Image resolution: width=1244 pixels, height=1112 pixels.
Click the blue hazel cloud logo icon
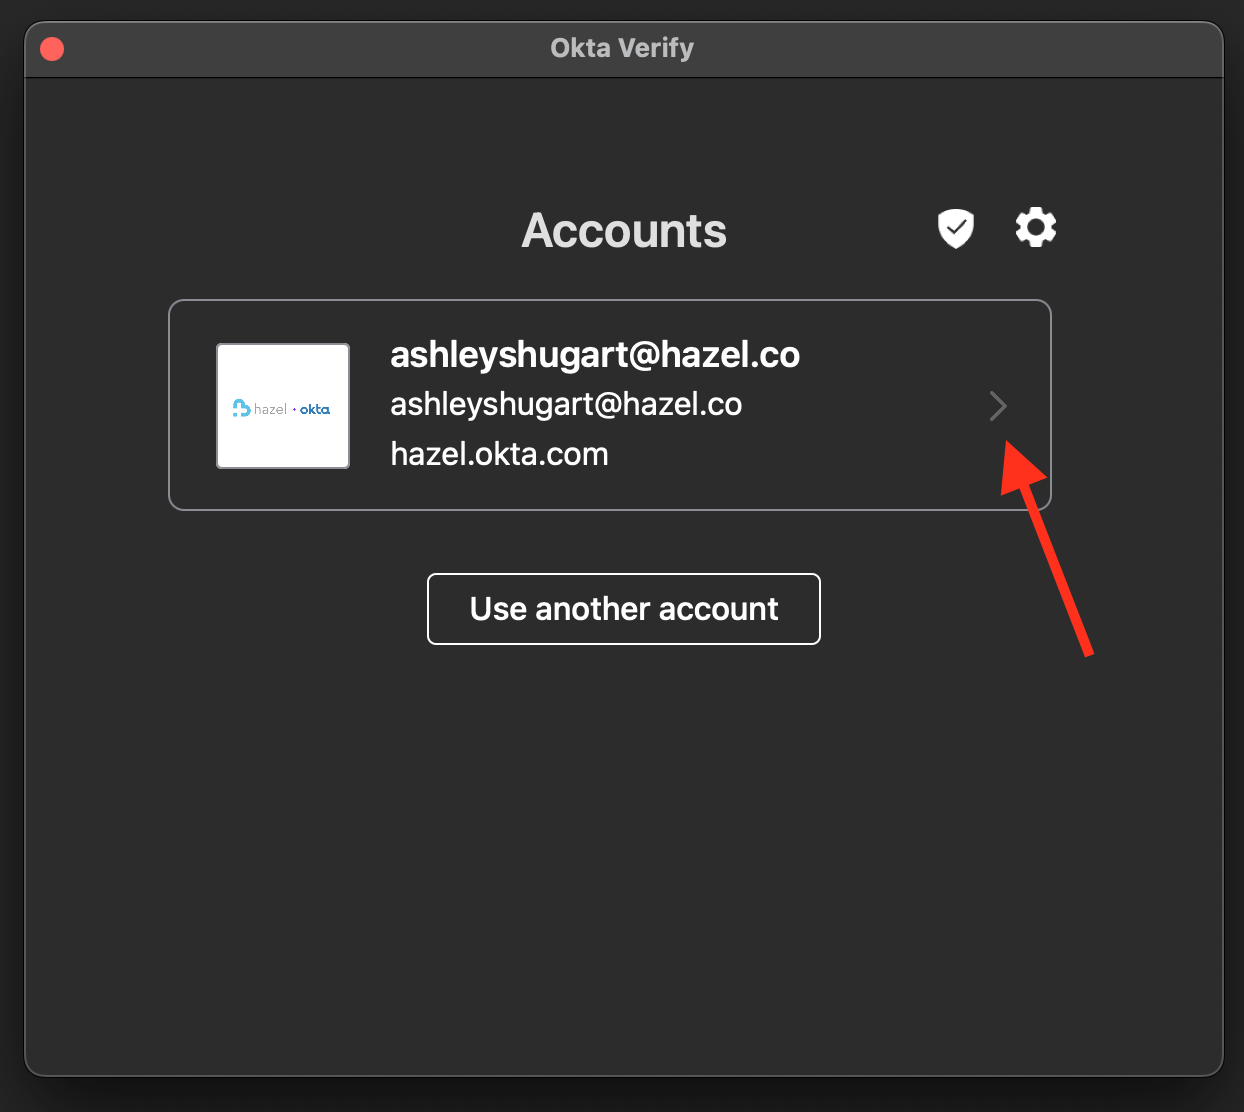241,408
